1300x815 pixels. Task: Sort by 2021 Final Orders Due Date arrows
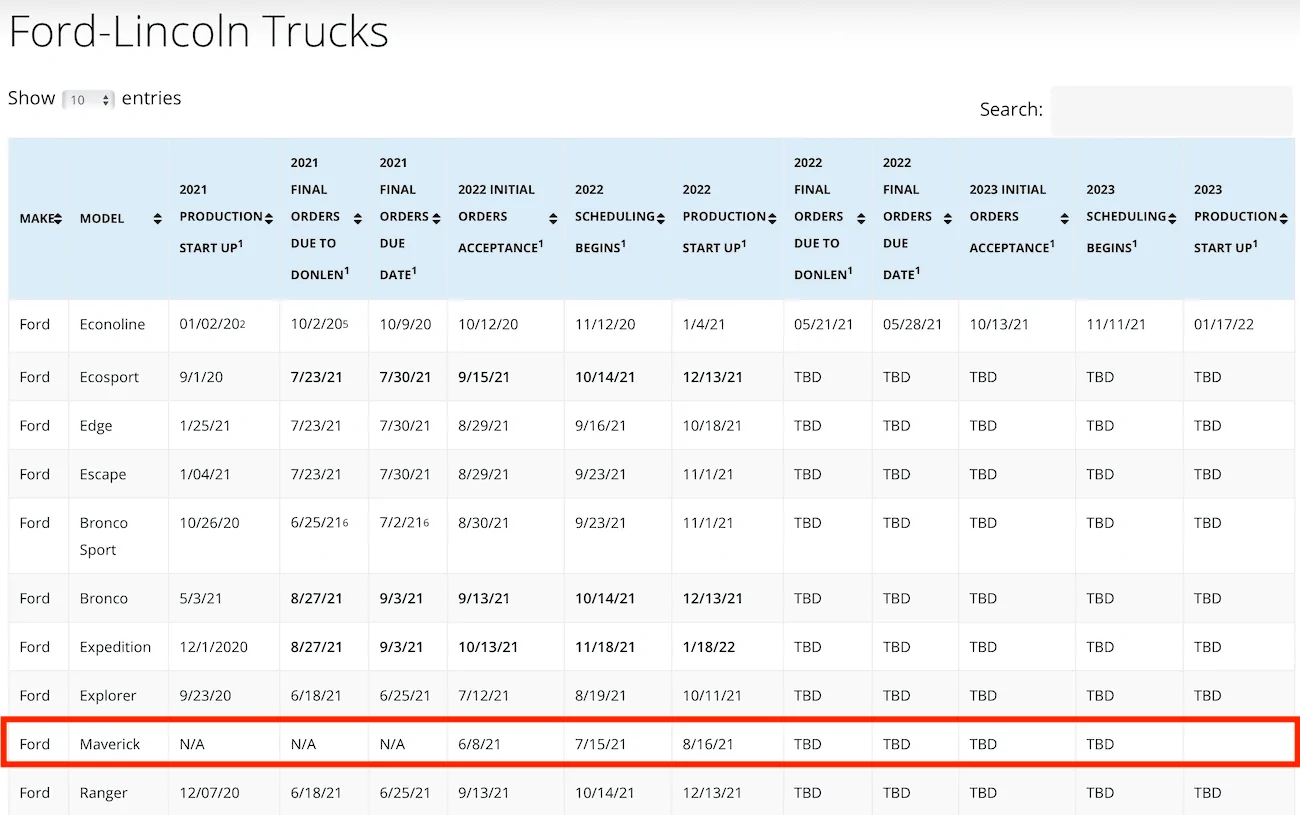[x=436, y=217]
